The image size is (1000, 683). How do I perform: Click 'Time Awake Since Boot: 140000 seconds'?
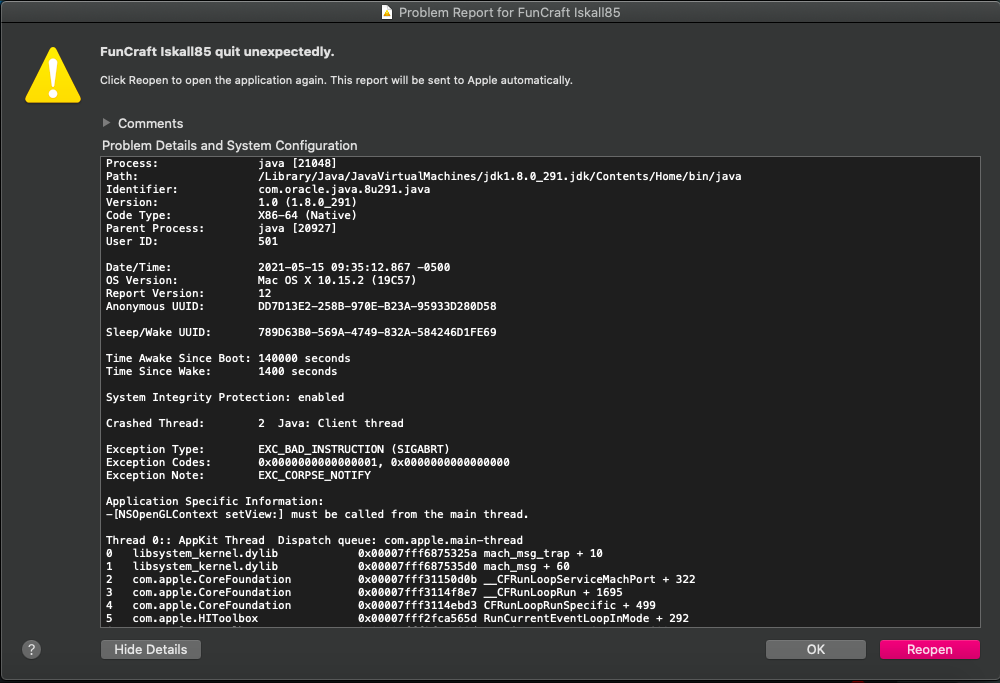click(x=228, y=358)
